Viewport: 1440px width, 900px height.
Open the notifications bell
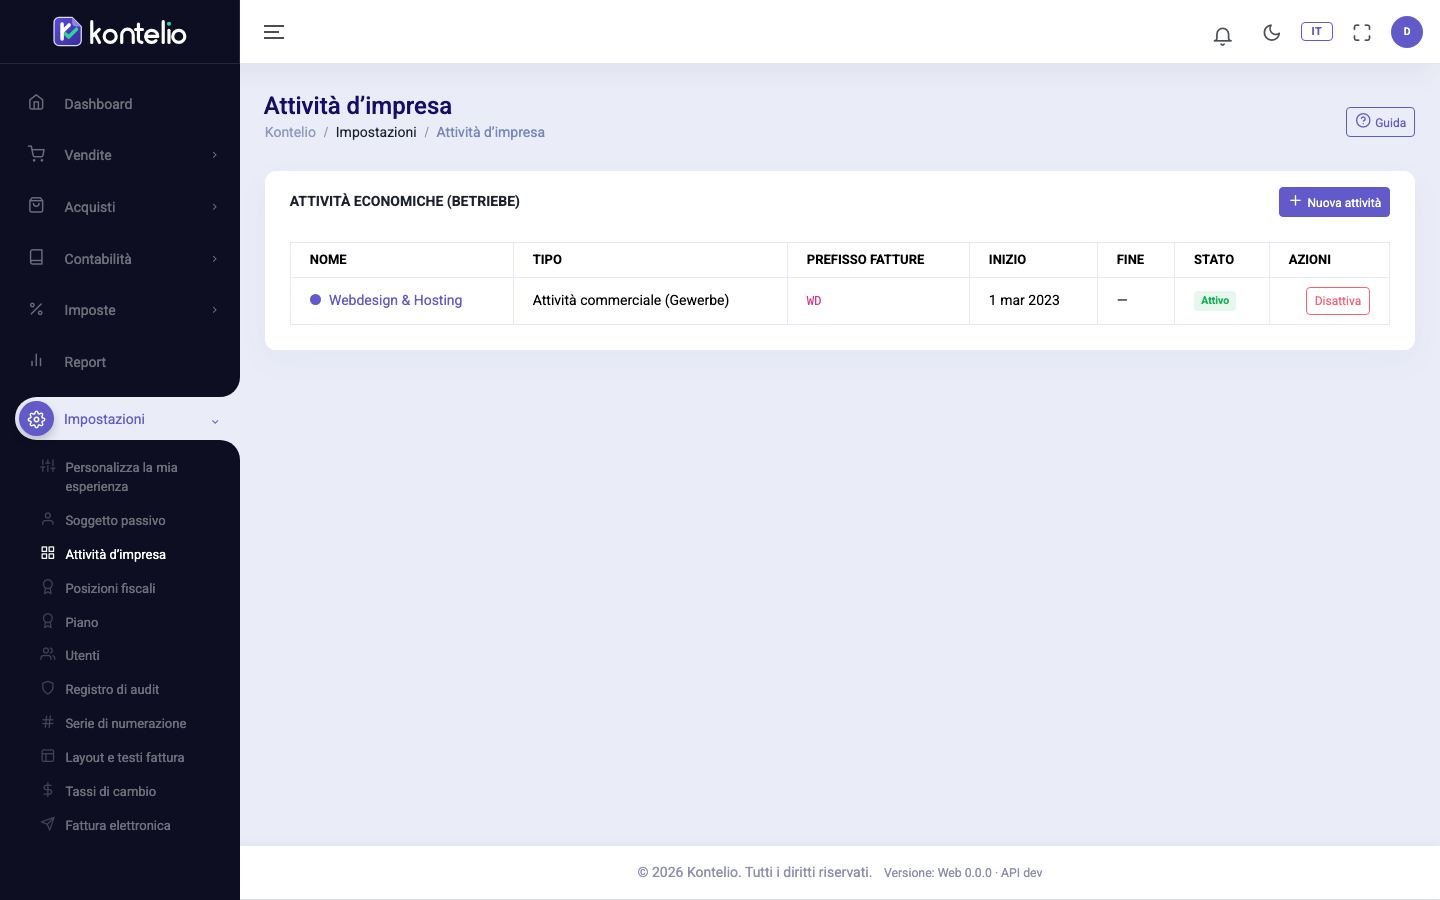(x=1222, y=36)
